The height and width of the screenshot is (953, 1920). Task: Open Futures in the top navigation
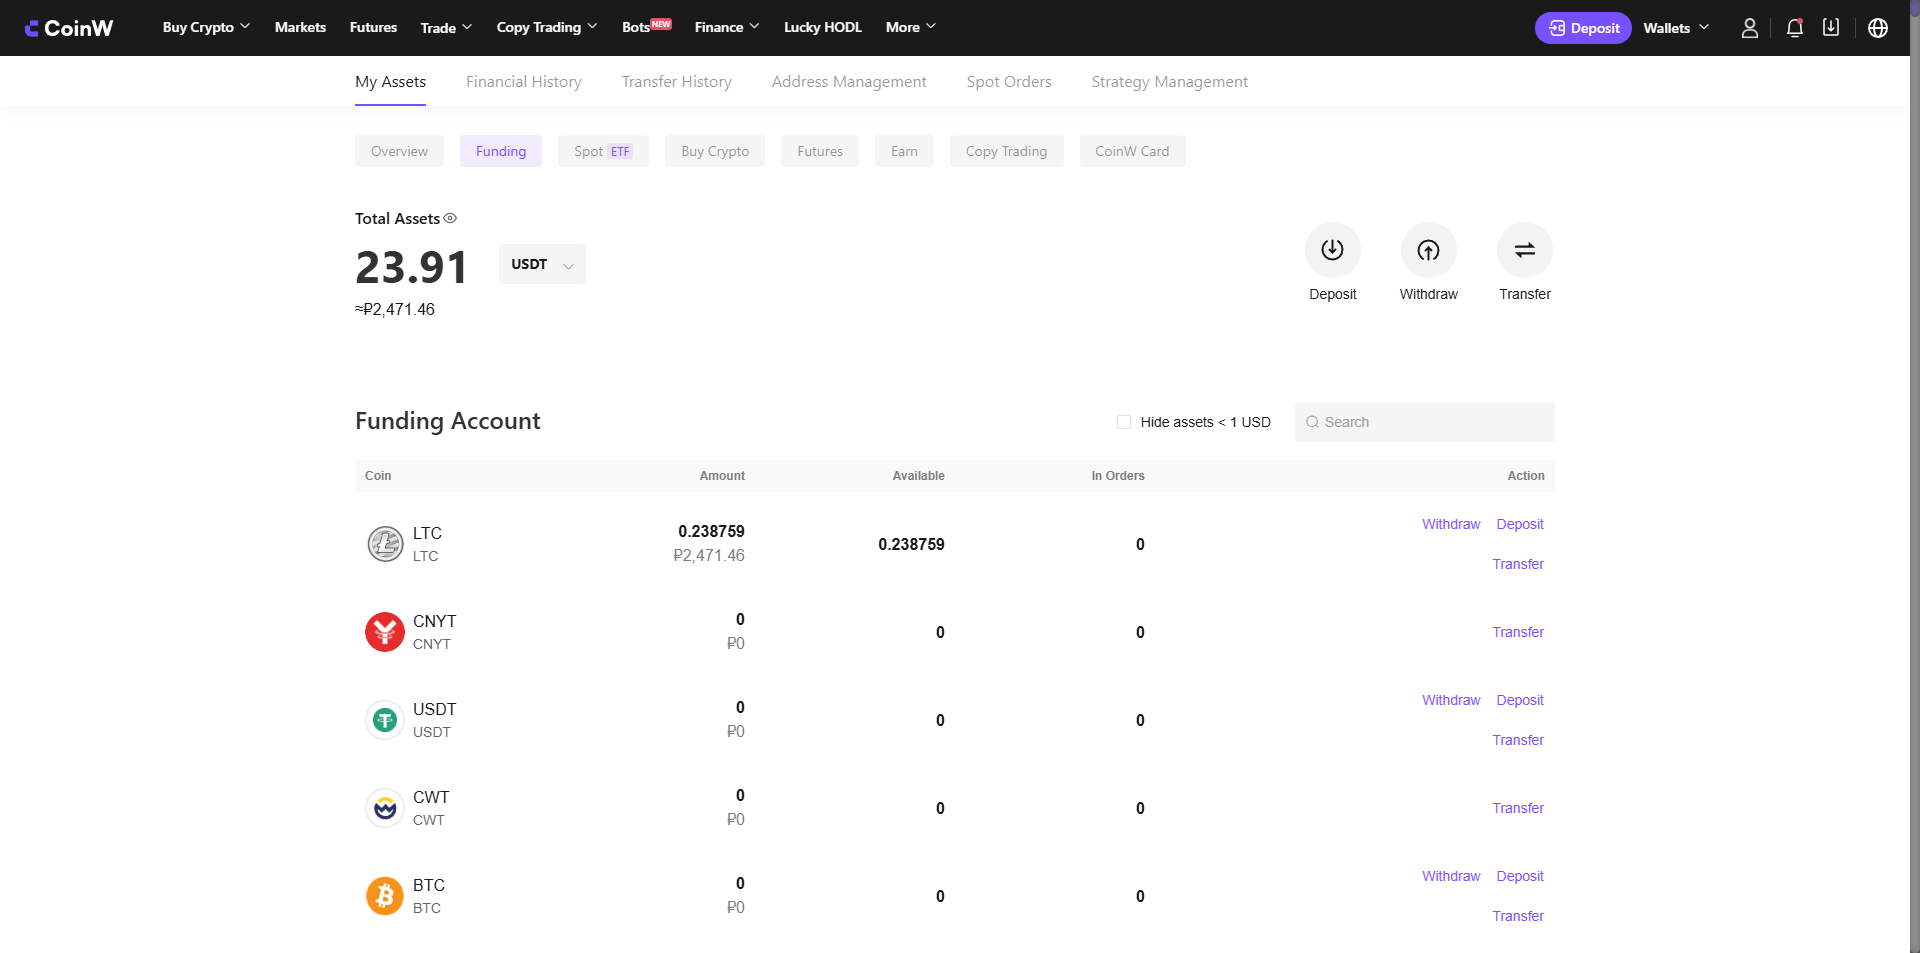(373, 27)
